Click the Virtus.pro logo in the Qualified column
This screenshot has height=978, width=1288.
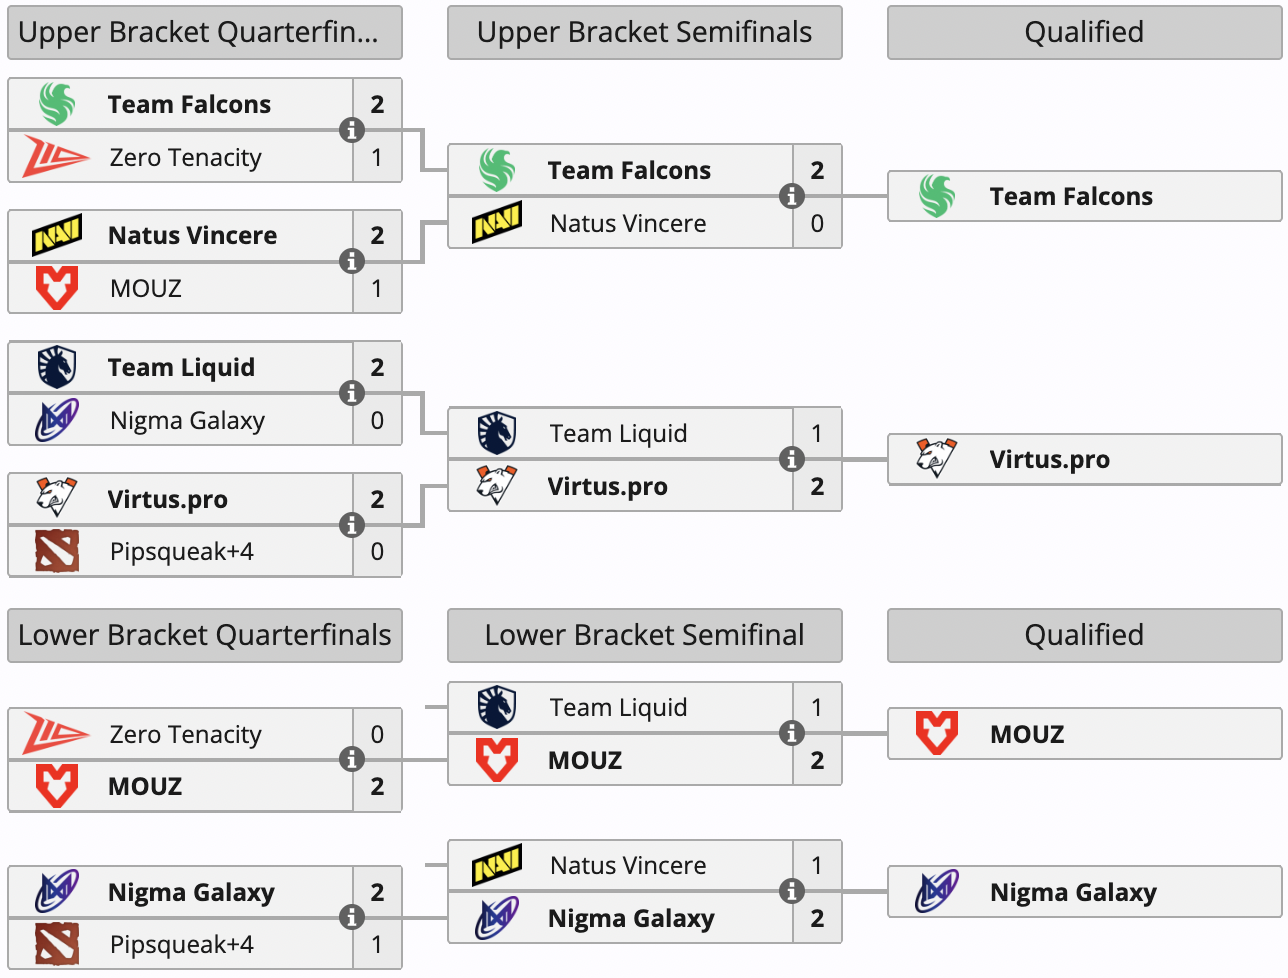[x=937, y=459]
